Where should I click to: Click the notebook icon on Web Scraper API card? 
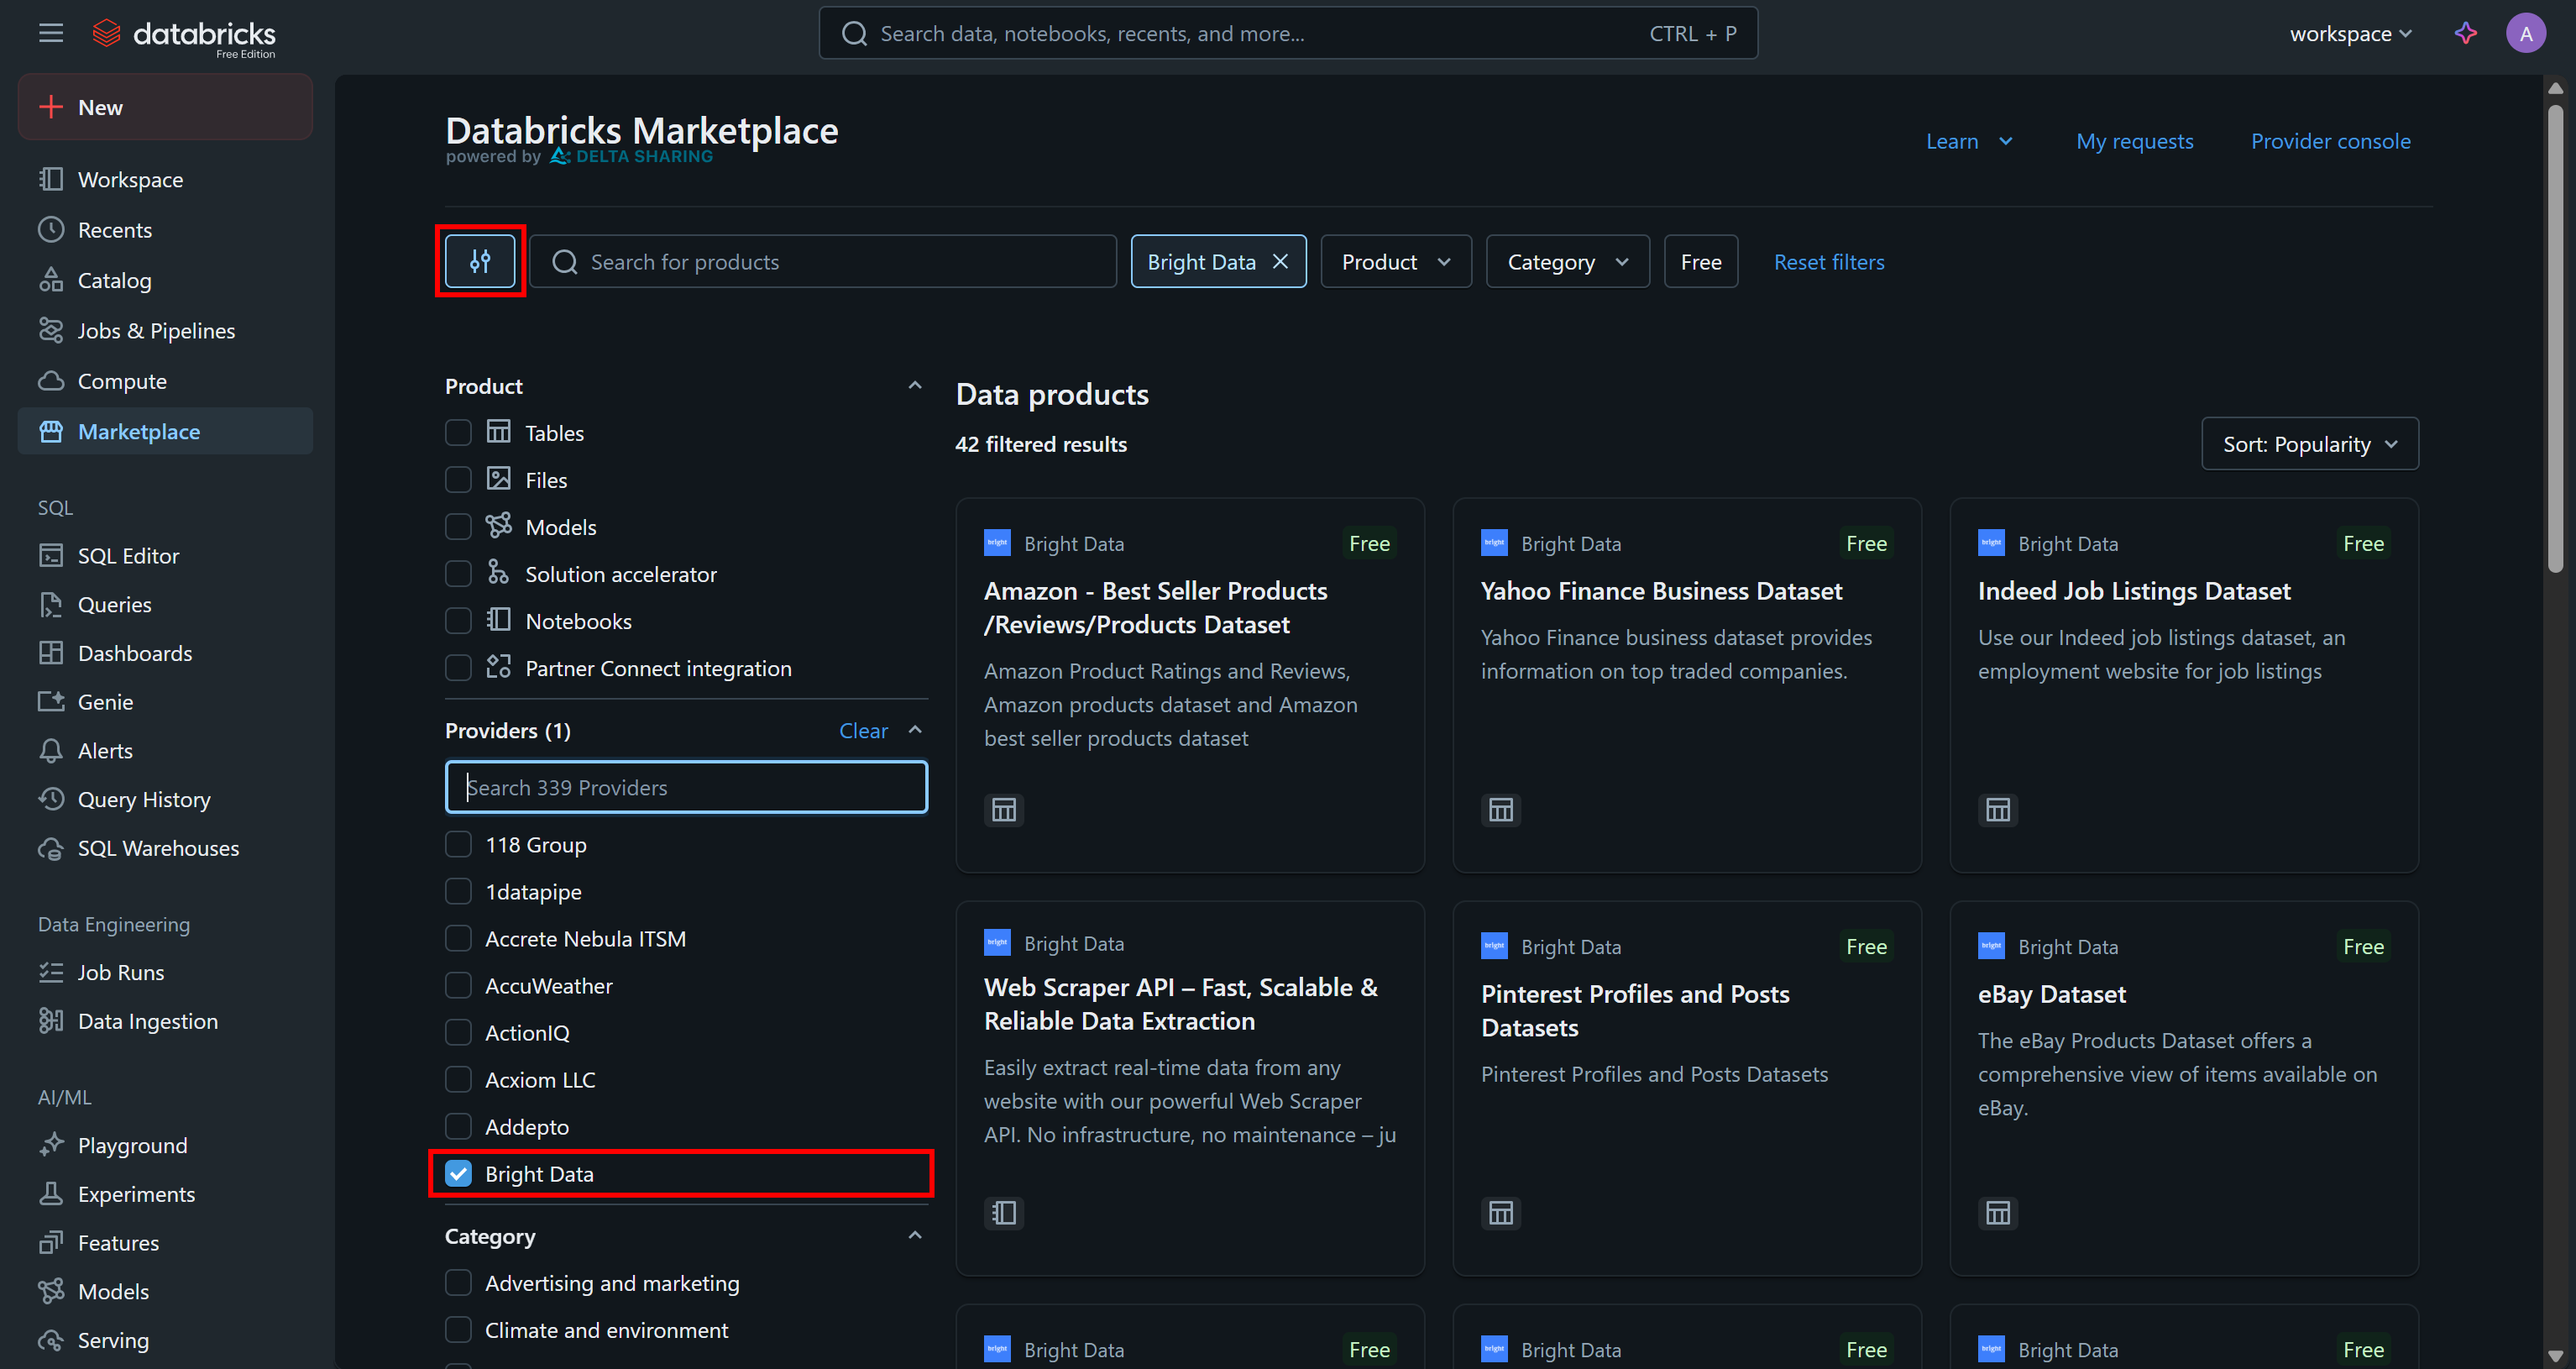(1004, 1212)
